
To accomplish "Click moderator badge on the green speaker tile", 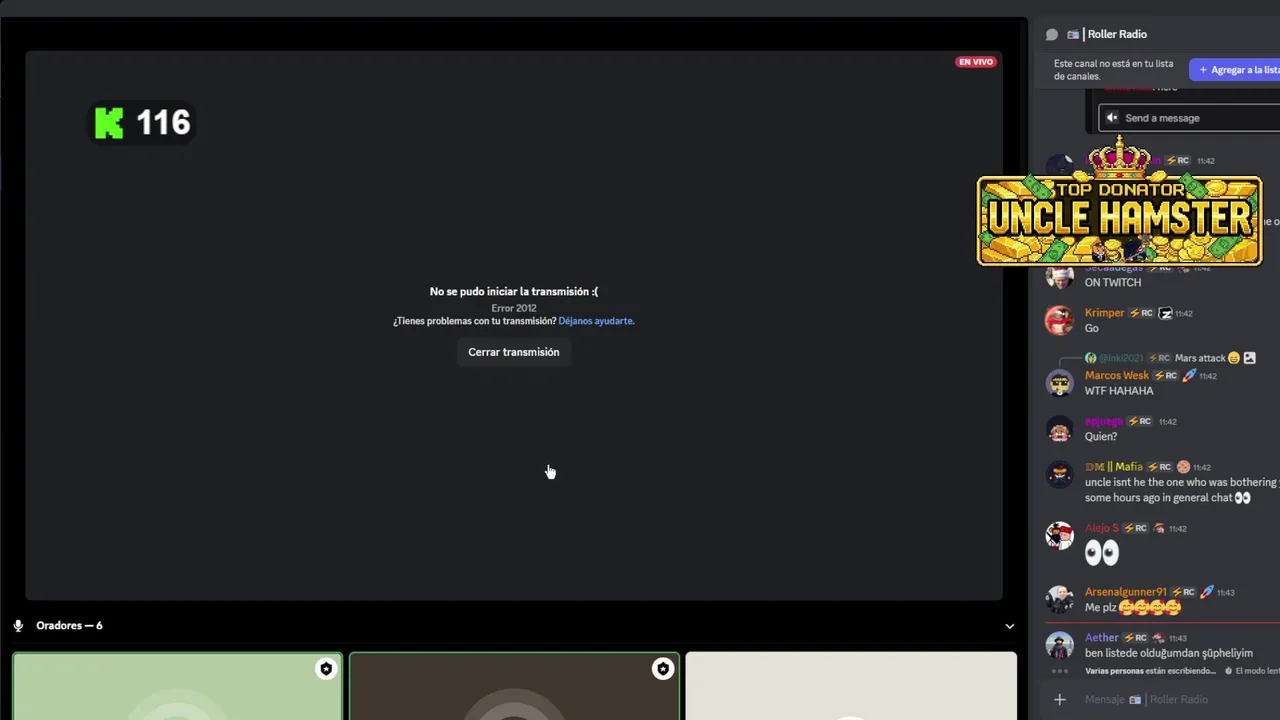I will (326, 669).
